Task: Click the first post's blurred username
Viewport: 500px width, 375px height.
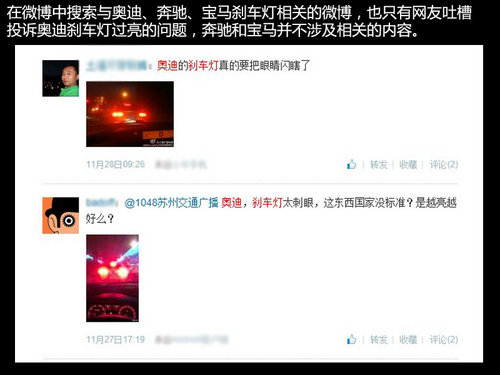Action: (x=117, y=66)
